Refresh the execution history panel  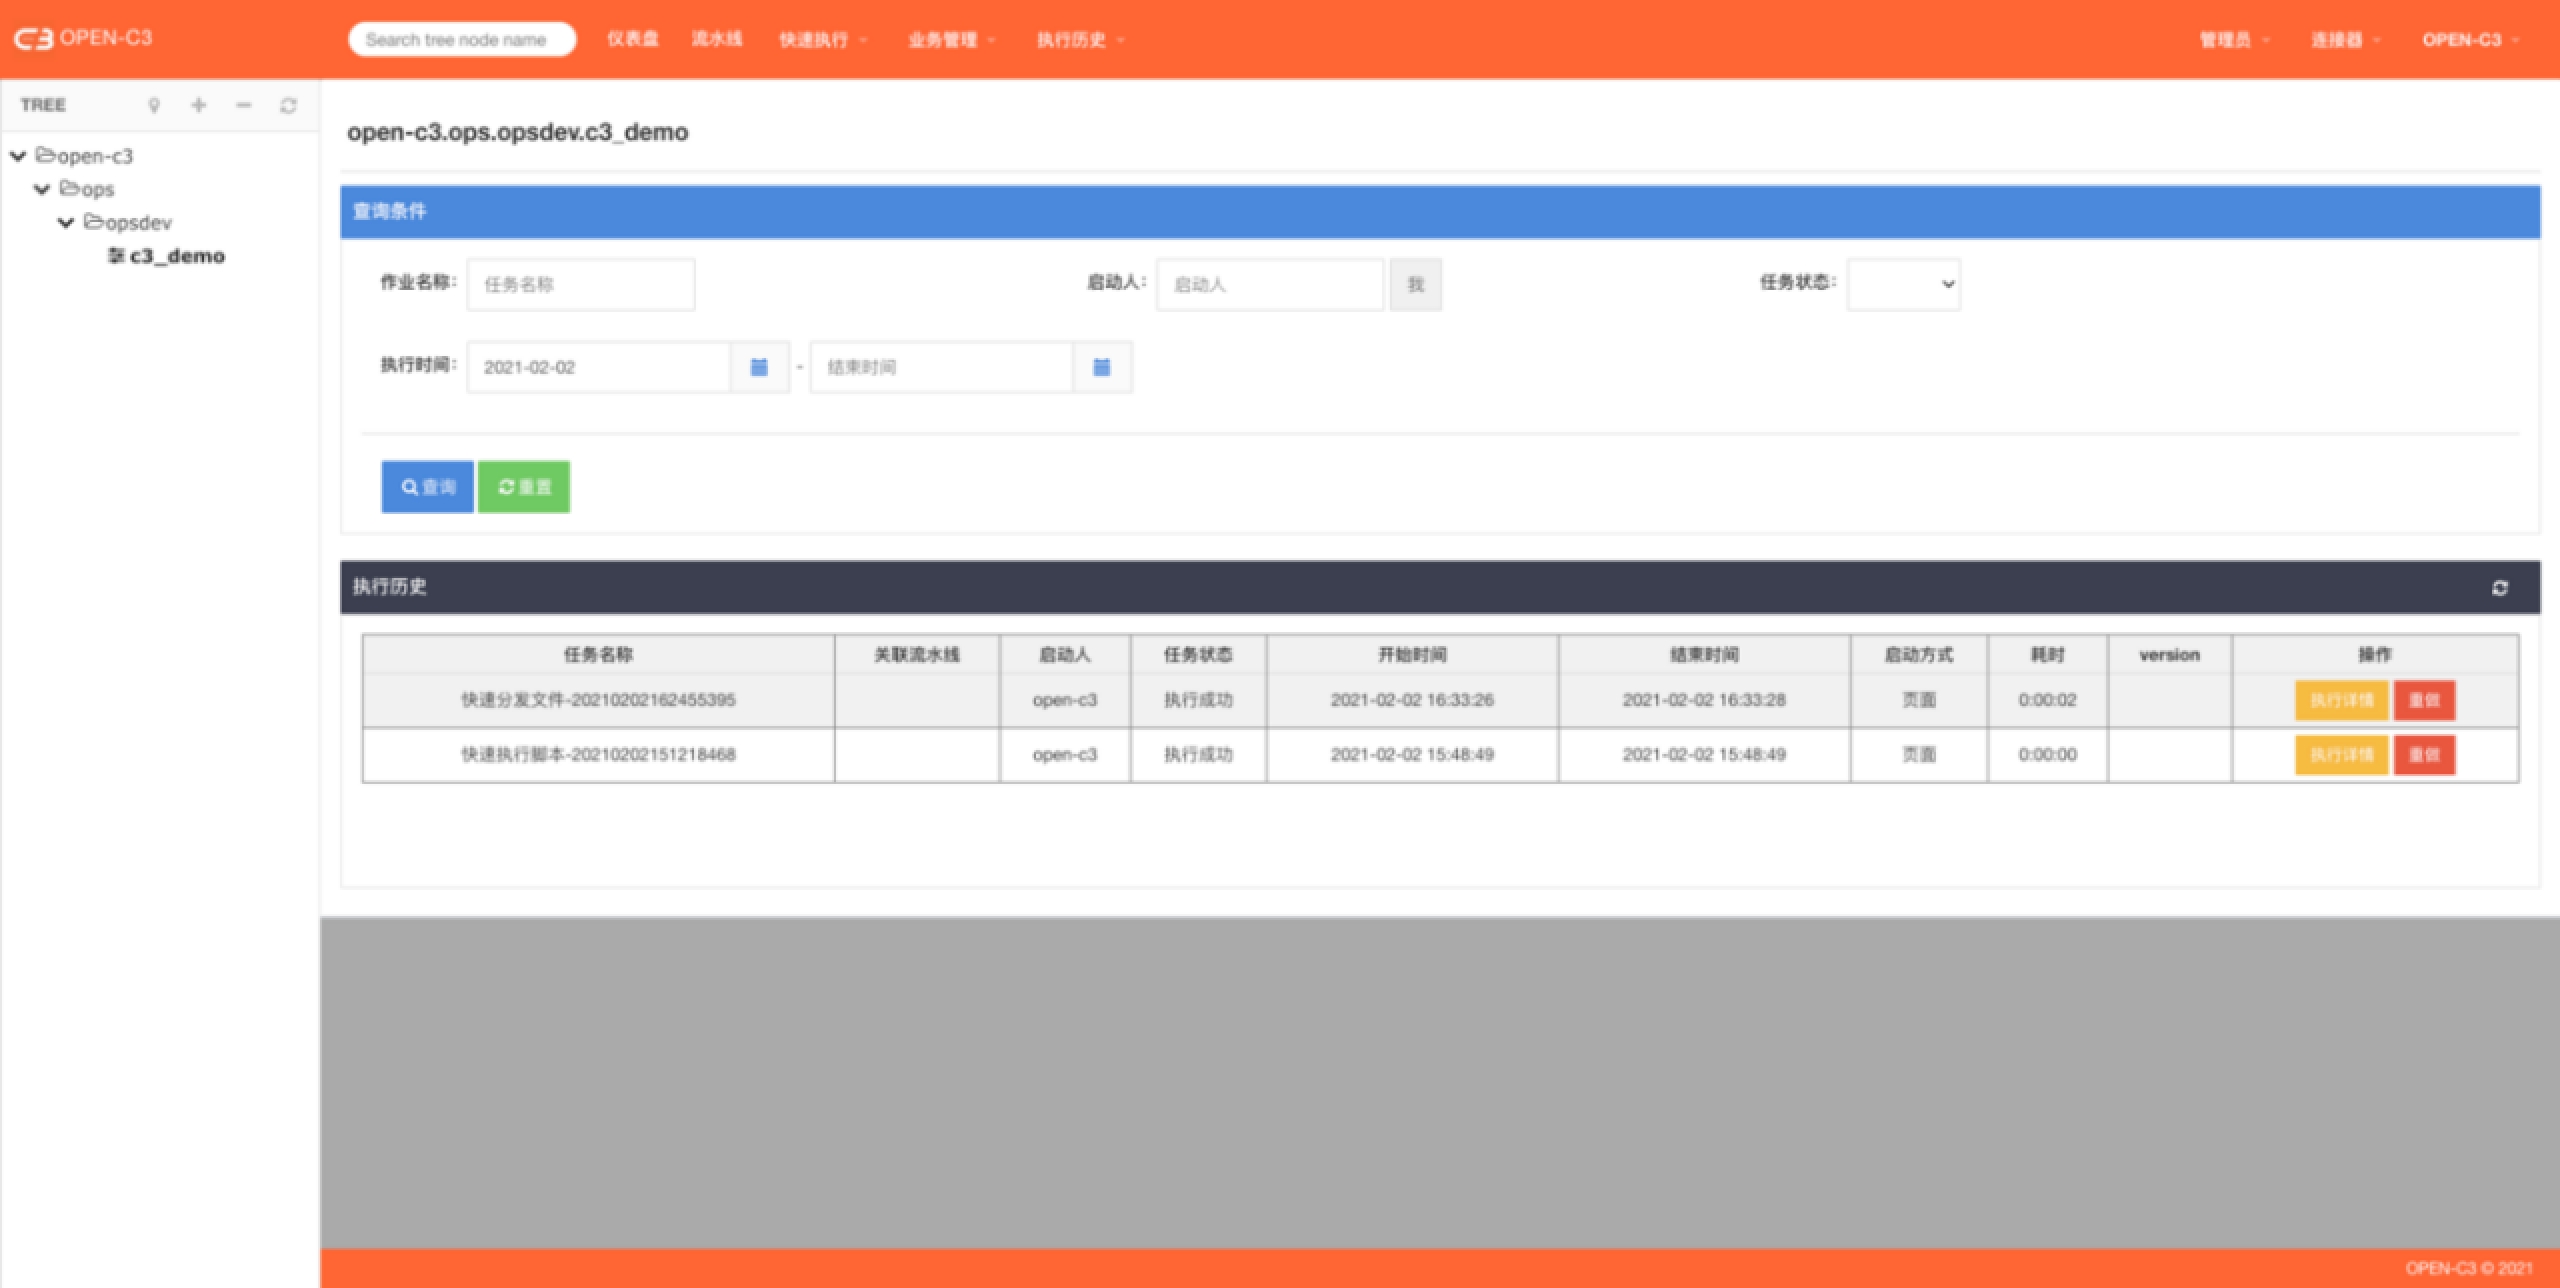tap(2500, 588)
